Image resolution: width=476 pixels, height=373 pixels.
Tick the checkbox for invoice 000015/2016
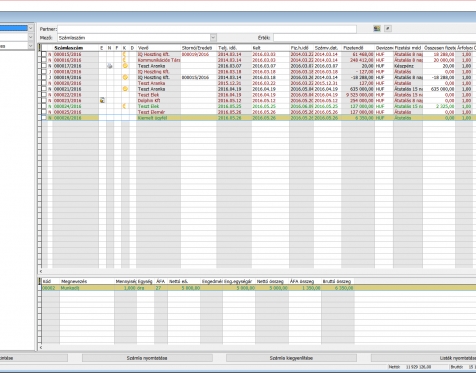click(x=44, y=54)
